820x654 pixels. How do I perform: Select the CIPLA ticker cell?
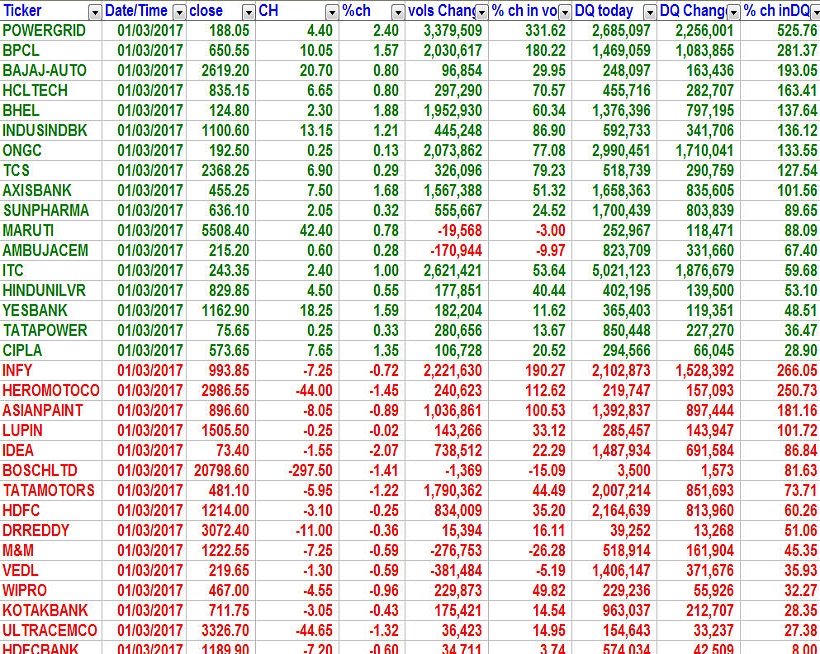point(51,351)
